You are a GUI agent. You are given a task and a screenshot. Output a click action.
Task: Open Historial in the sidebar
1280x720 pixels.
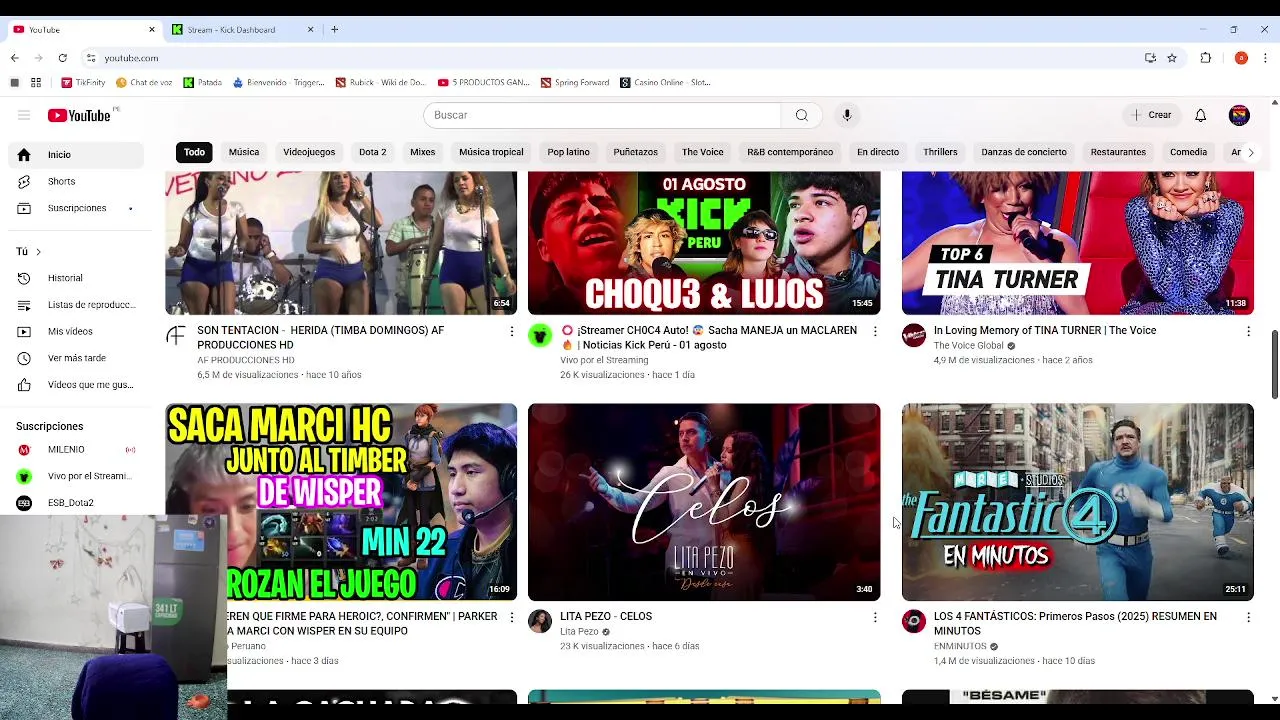[x=76, y=278]
